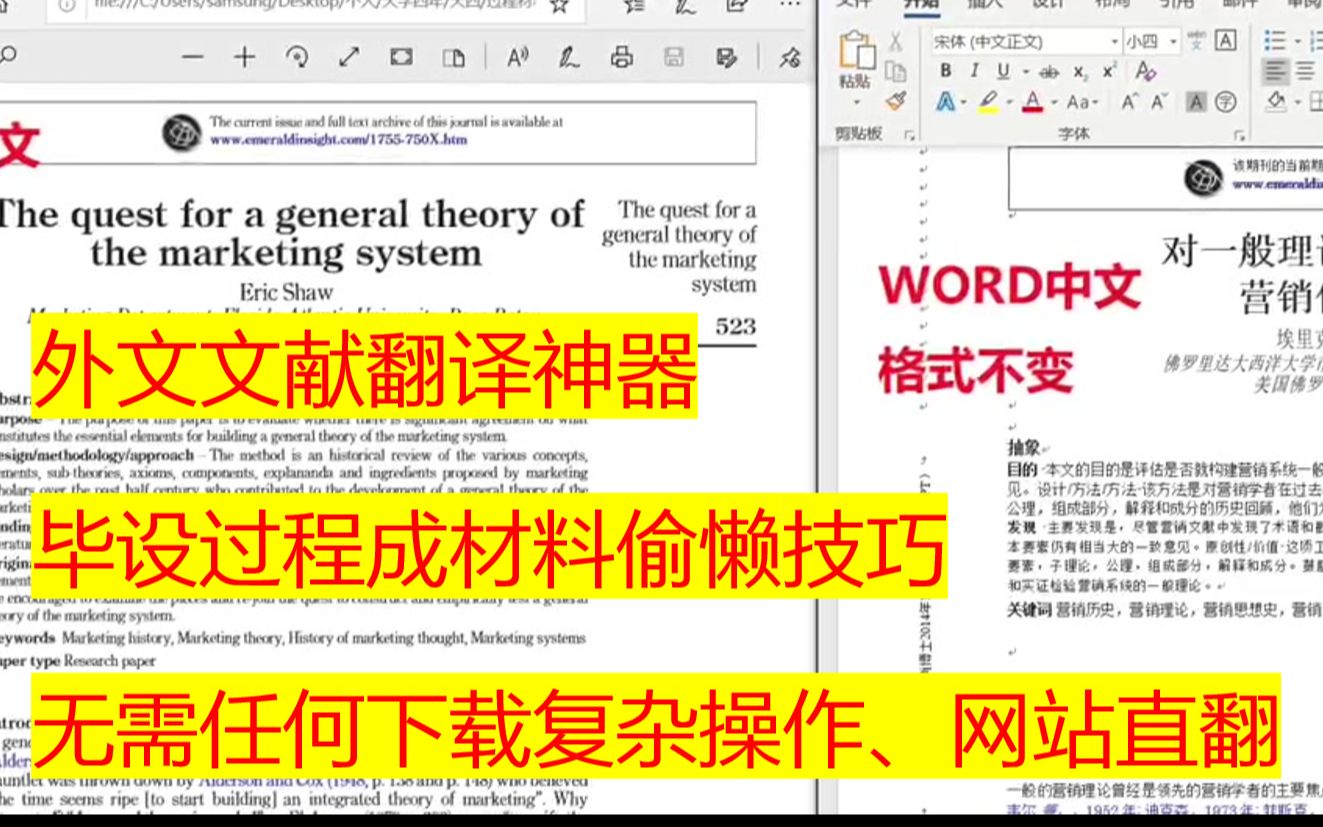Expand the Text Effects dropdown arrow
The height and width of the screenshot is (827, 1323).
coord(963,102)
